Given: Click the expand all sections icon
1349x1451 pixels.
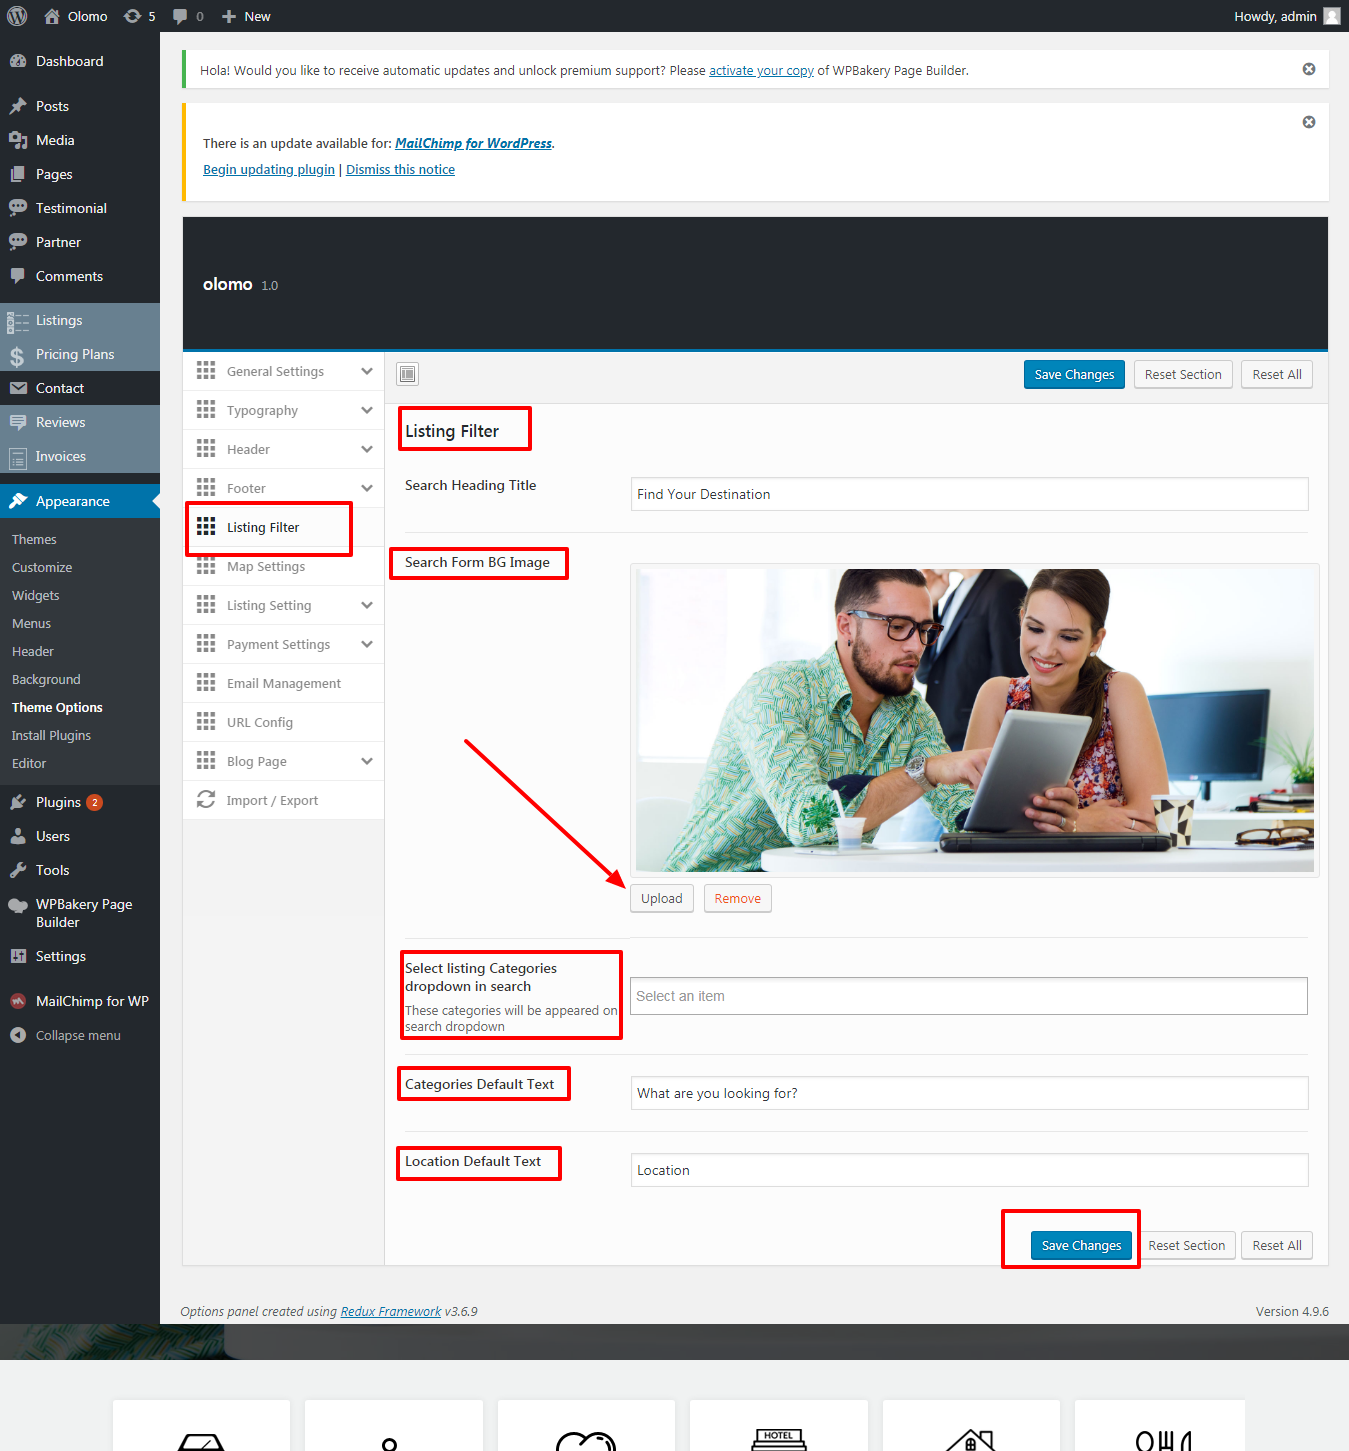Looking at the screenshot, I should pyautogui.click(x=408, y=374).
